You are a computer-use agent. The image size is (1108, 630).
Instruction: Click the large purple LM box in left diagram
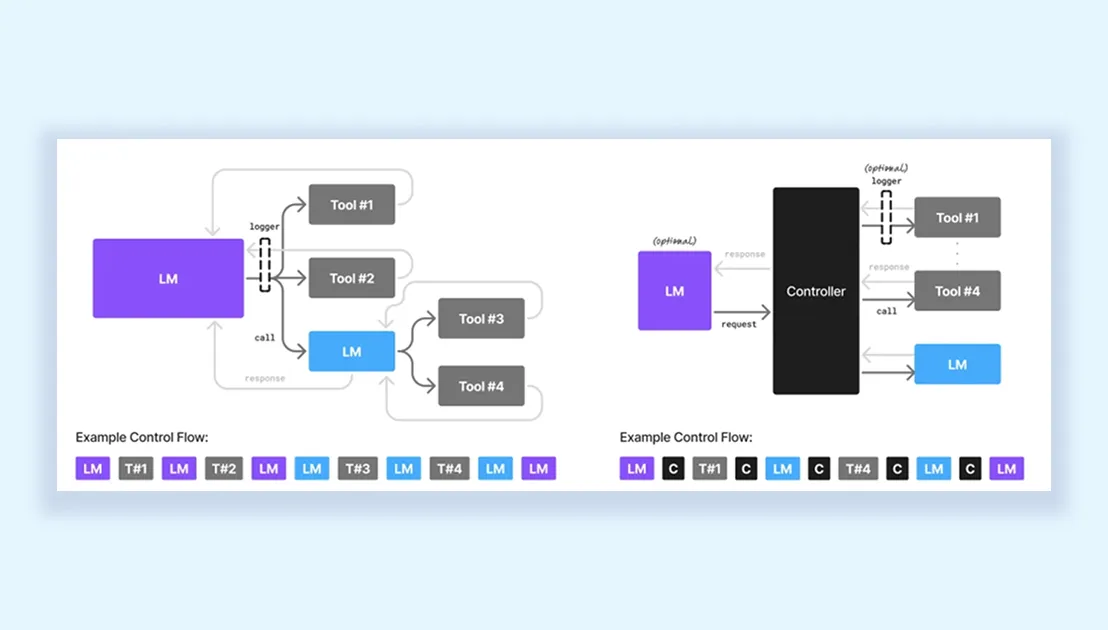(168, 278)
